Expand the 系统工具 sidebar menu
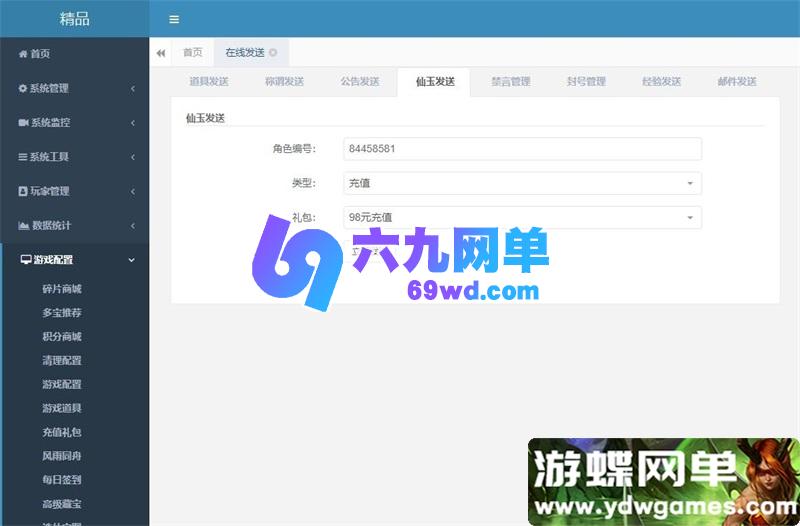The height and width of the screenshot is (526, 800). [74, 157]
